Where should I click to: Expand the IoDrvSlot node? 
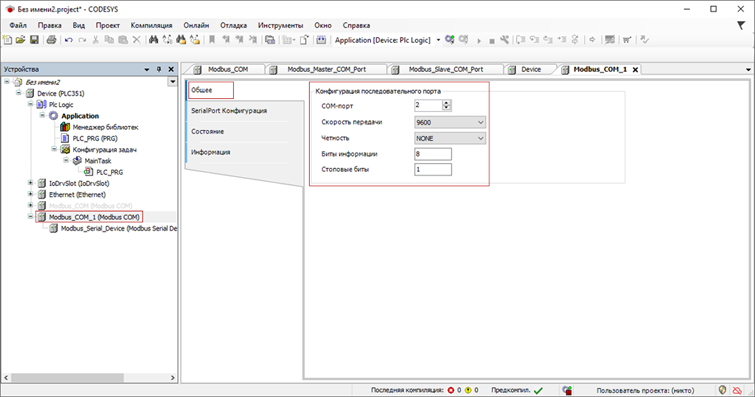pyautogui.click(x=30, y=183)
